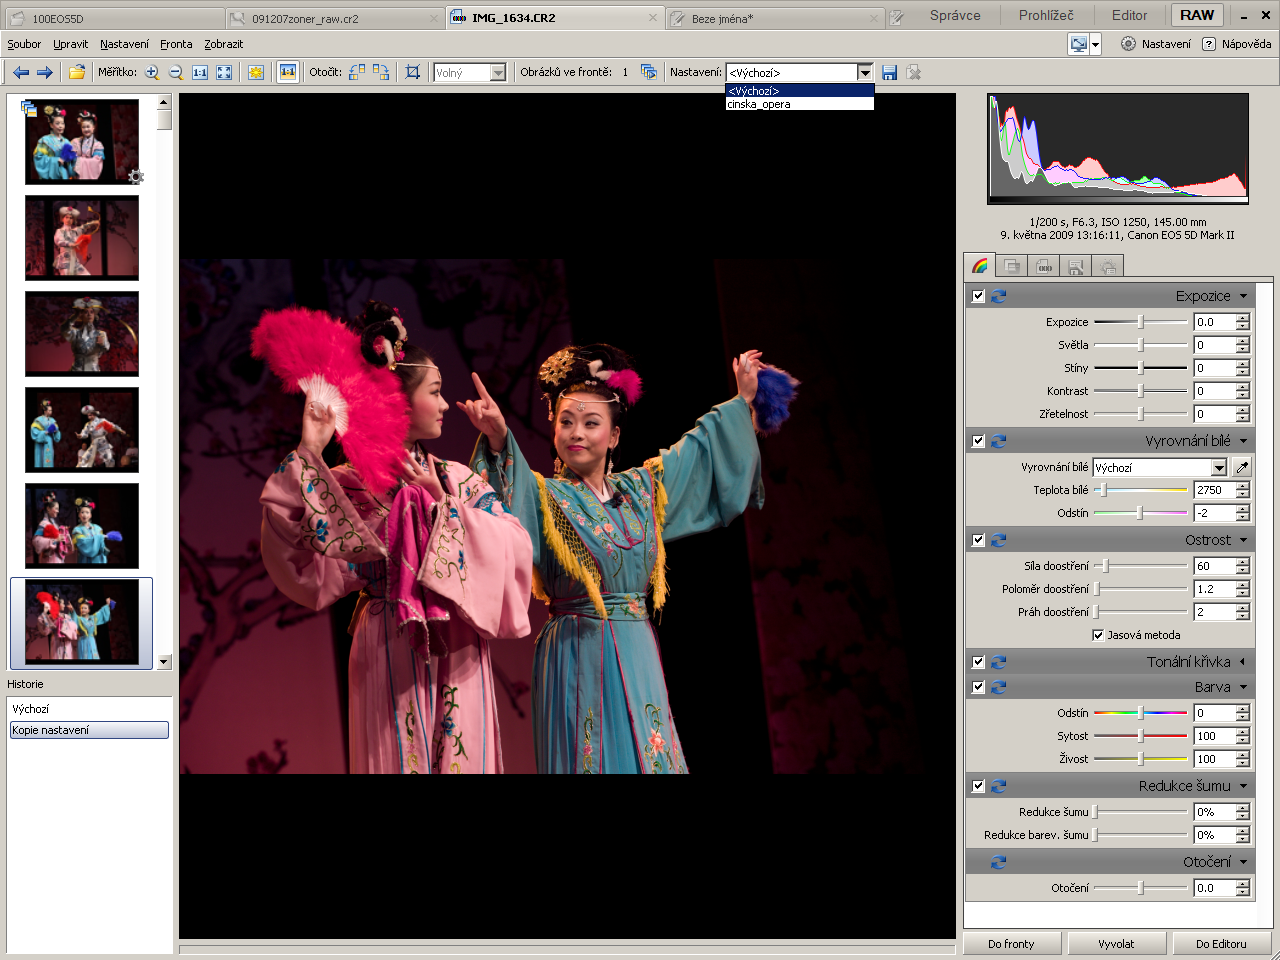This screenshot has width=1280, height=960.
Task: Toggle the Redukce šumu section checkbox
Action: pyautogui.click(x=978, y=786)
